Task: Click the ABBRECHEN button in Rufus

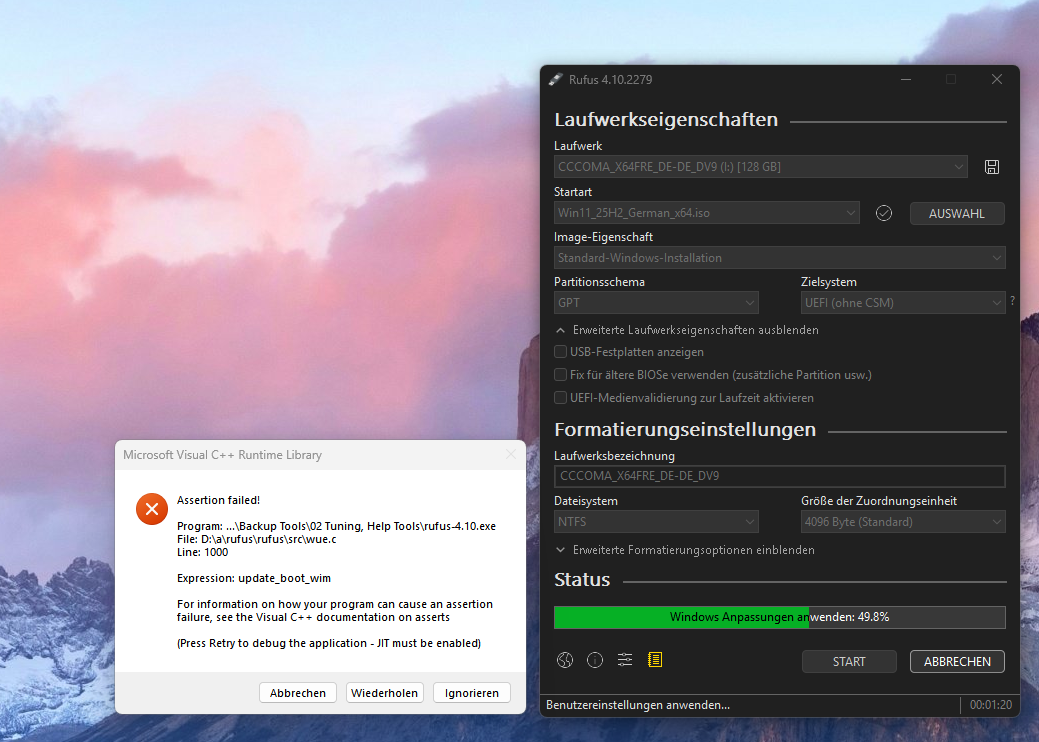Action: point(957,661)
